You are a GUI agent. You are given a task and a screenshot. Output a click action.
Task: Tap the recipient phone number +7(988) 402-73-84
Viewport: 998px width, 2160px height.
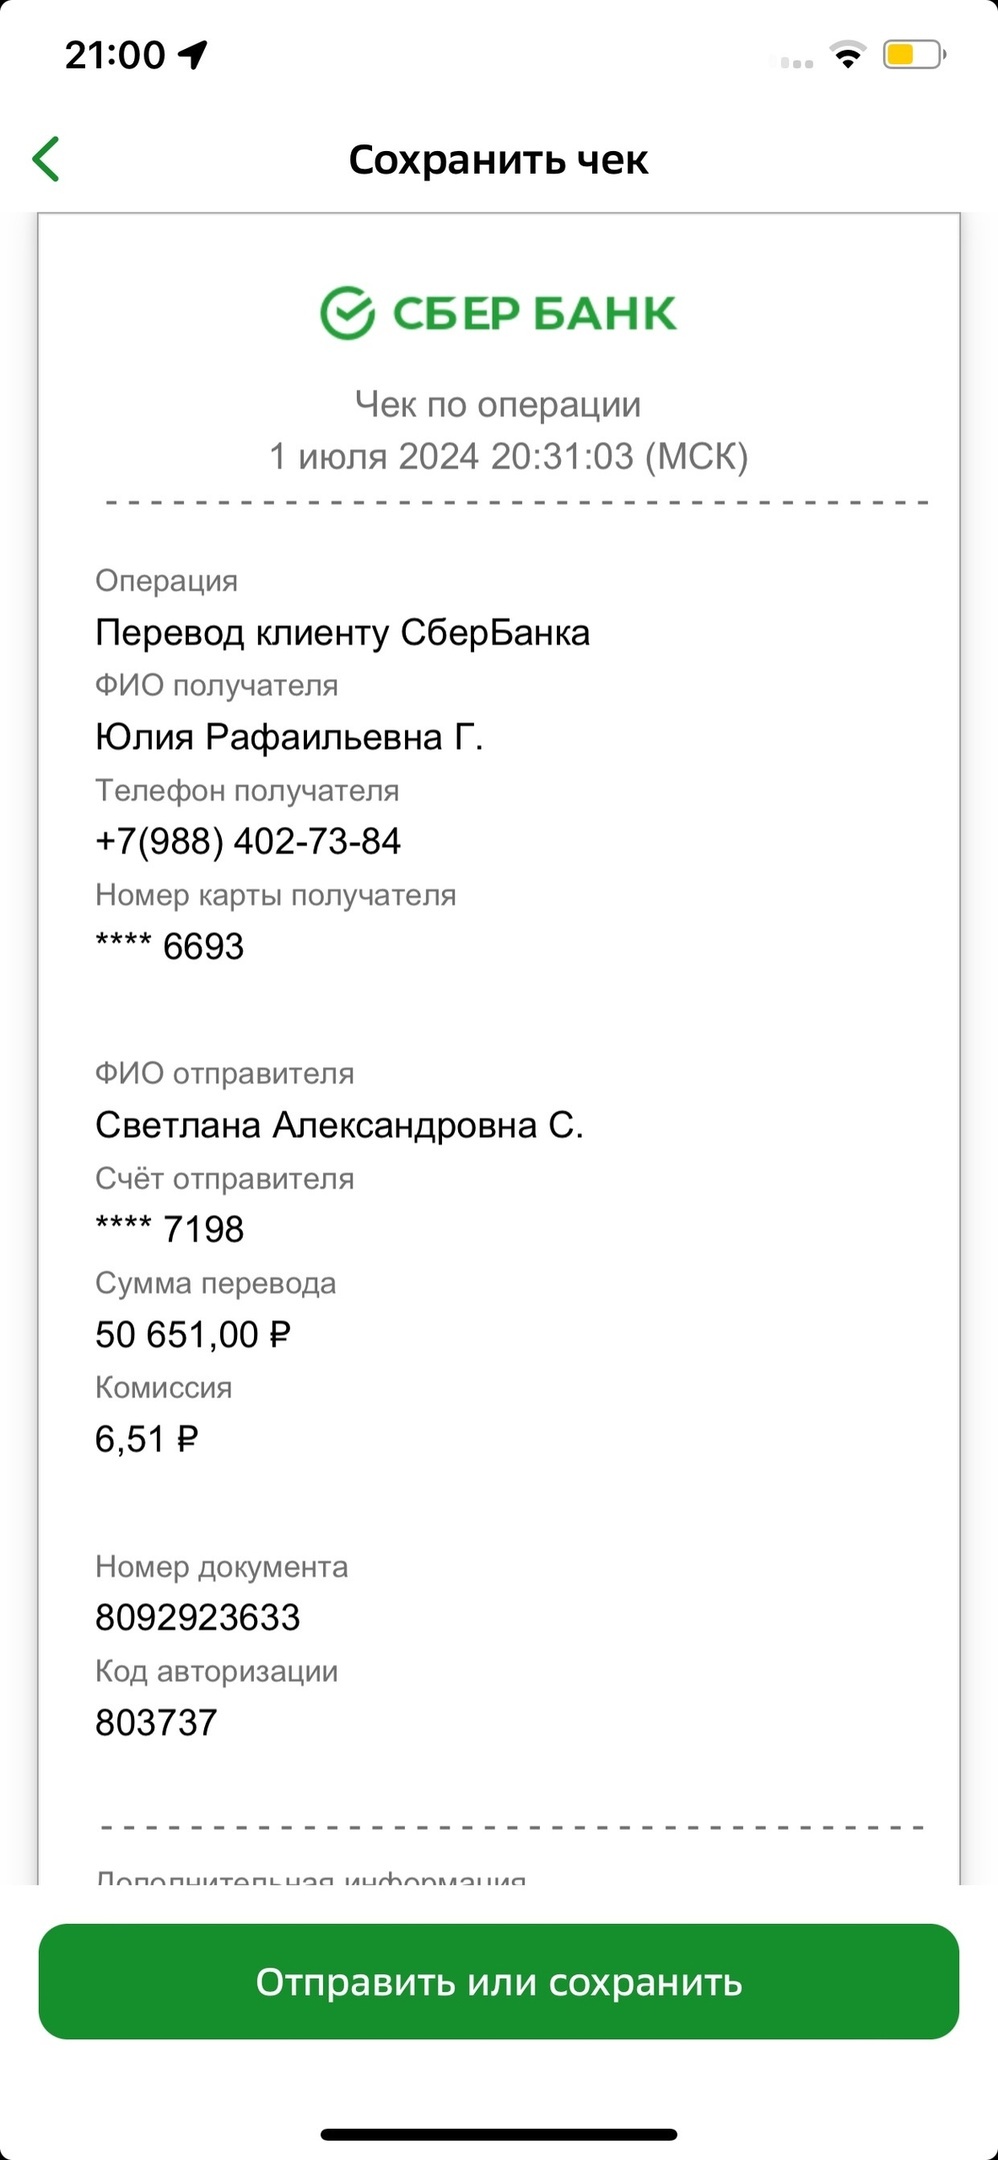(248, 841)
